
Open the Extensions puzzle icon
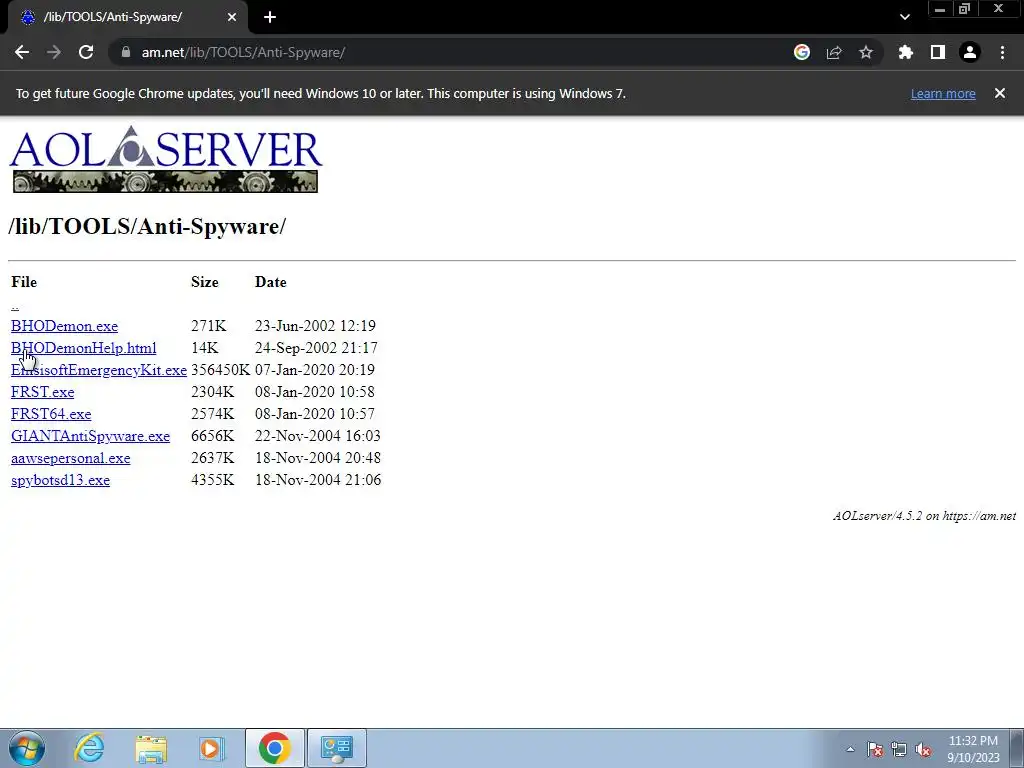click(x=905, y=52)
